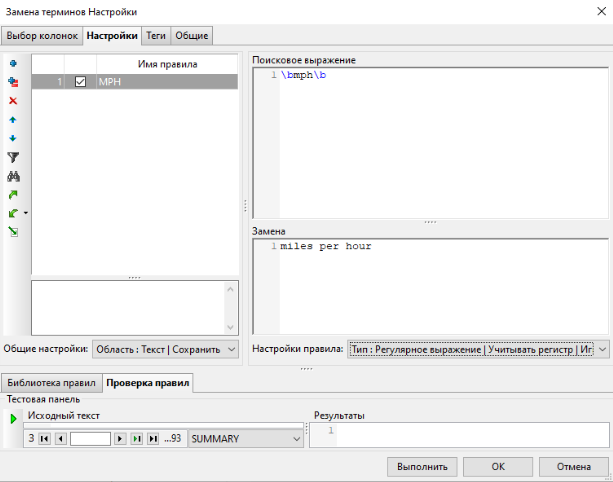Delete rule with the red X icon
This screenshot has height=482, width=613.
[13, 101]
